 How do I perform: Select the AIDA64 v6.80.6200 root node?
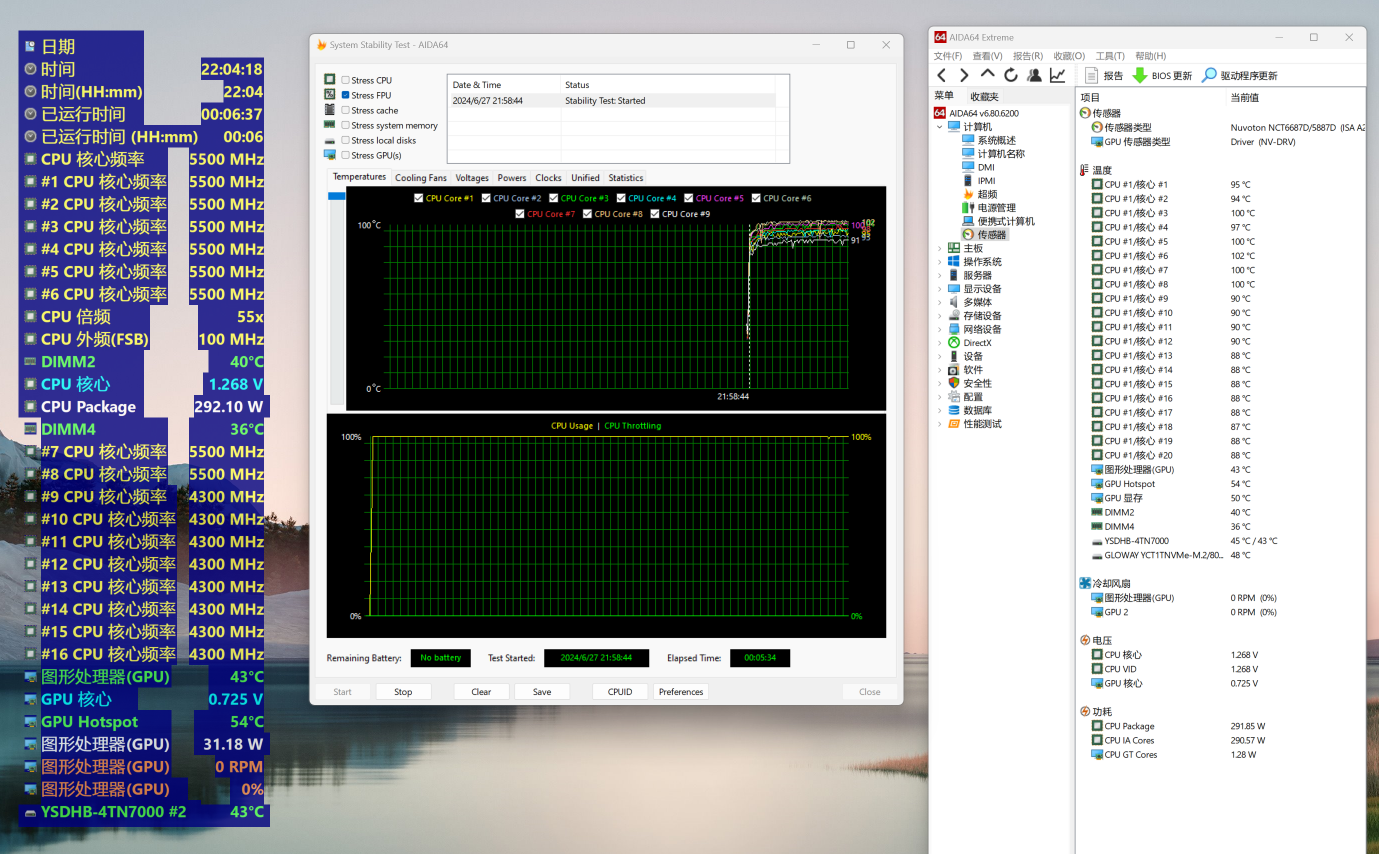click(976, 113)
